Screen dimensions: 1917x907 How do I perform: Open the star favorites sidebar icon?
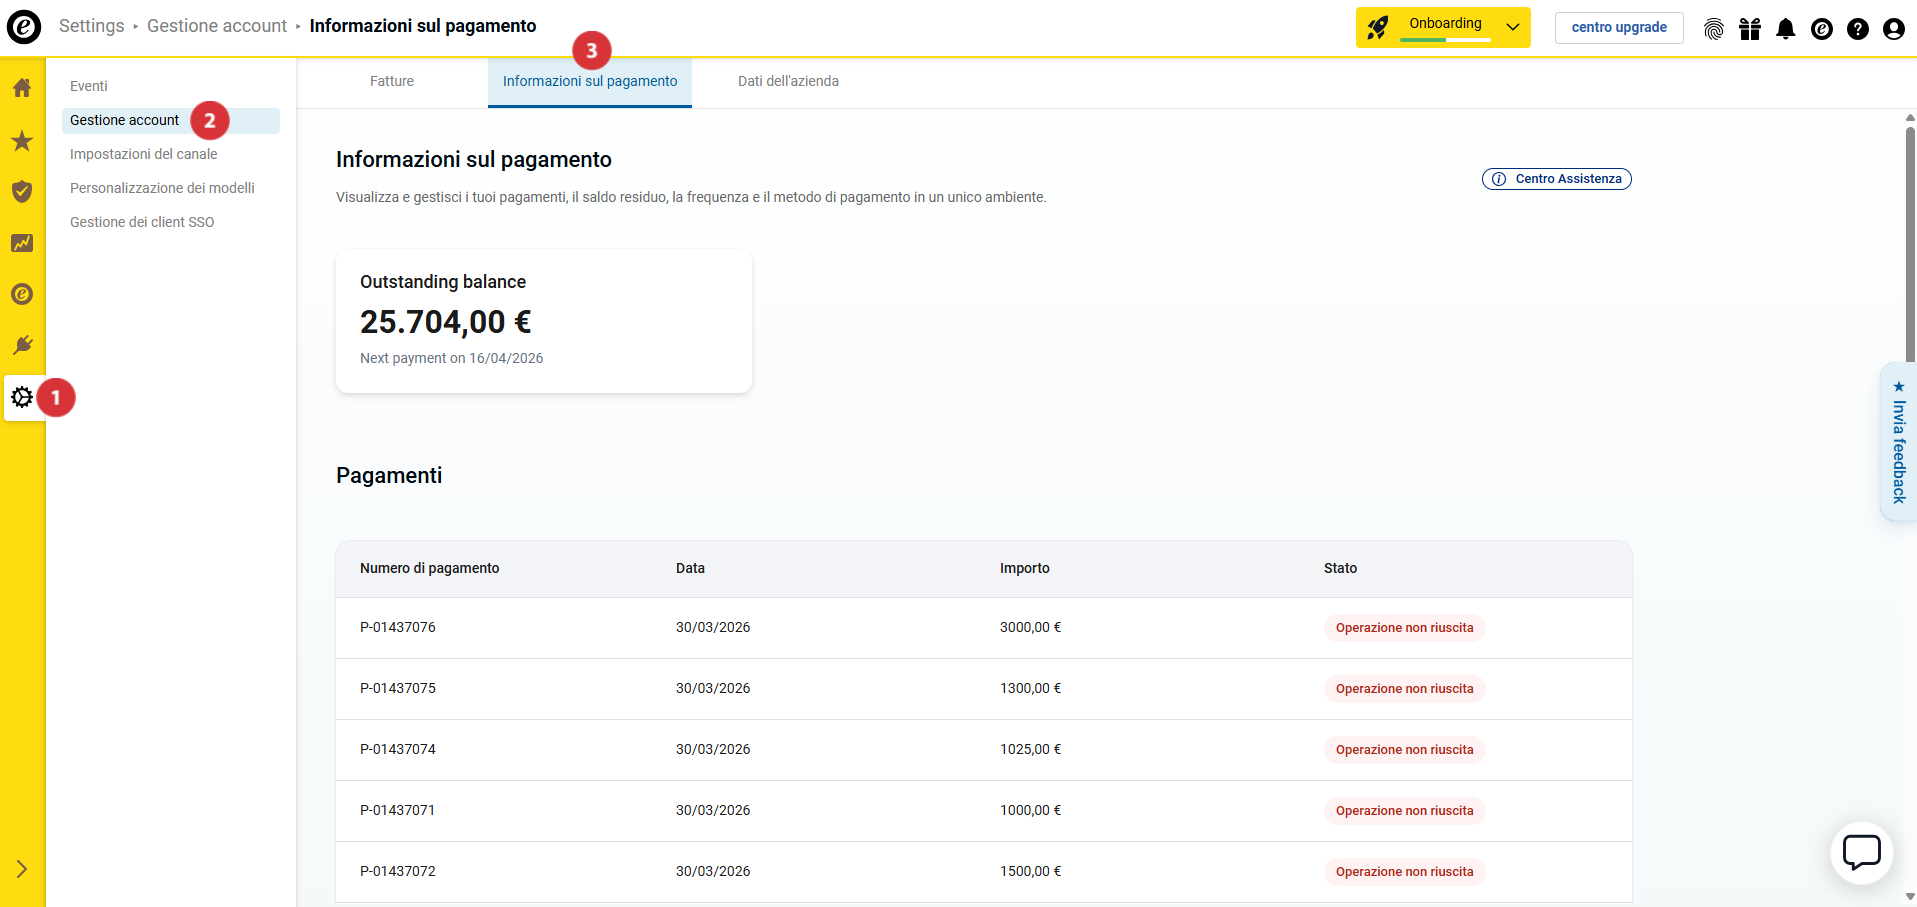[22, 141]
